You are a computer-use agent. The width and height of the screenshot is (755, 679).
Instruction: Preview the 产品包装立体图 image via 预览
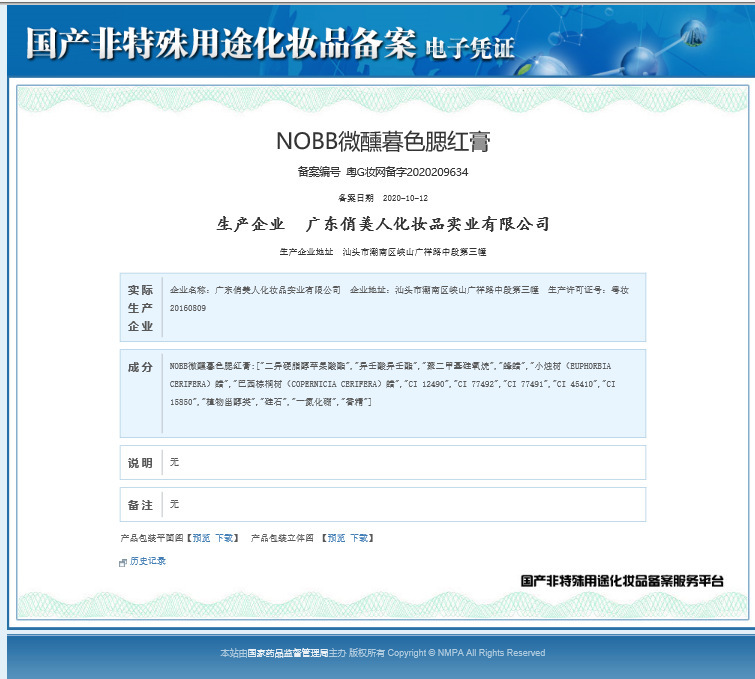pos(335,538)
